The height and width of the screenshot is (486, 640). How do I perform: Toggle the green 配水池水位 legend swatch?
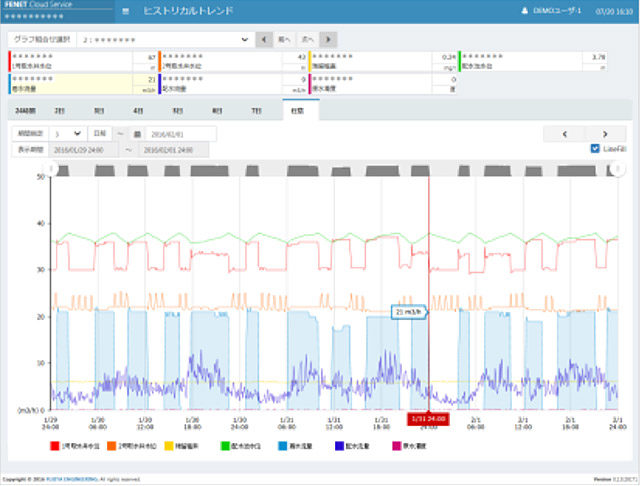(x=225, y=446)
